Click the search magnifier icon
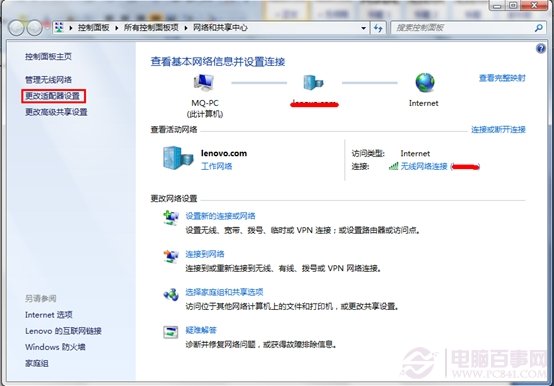 (539, 28)
